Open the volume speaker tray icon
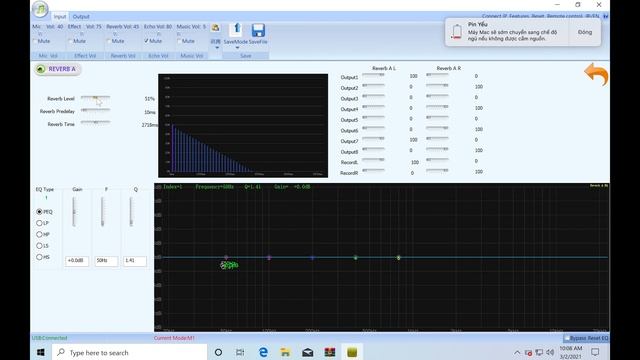 point(550,352)
